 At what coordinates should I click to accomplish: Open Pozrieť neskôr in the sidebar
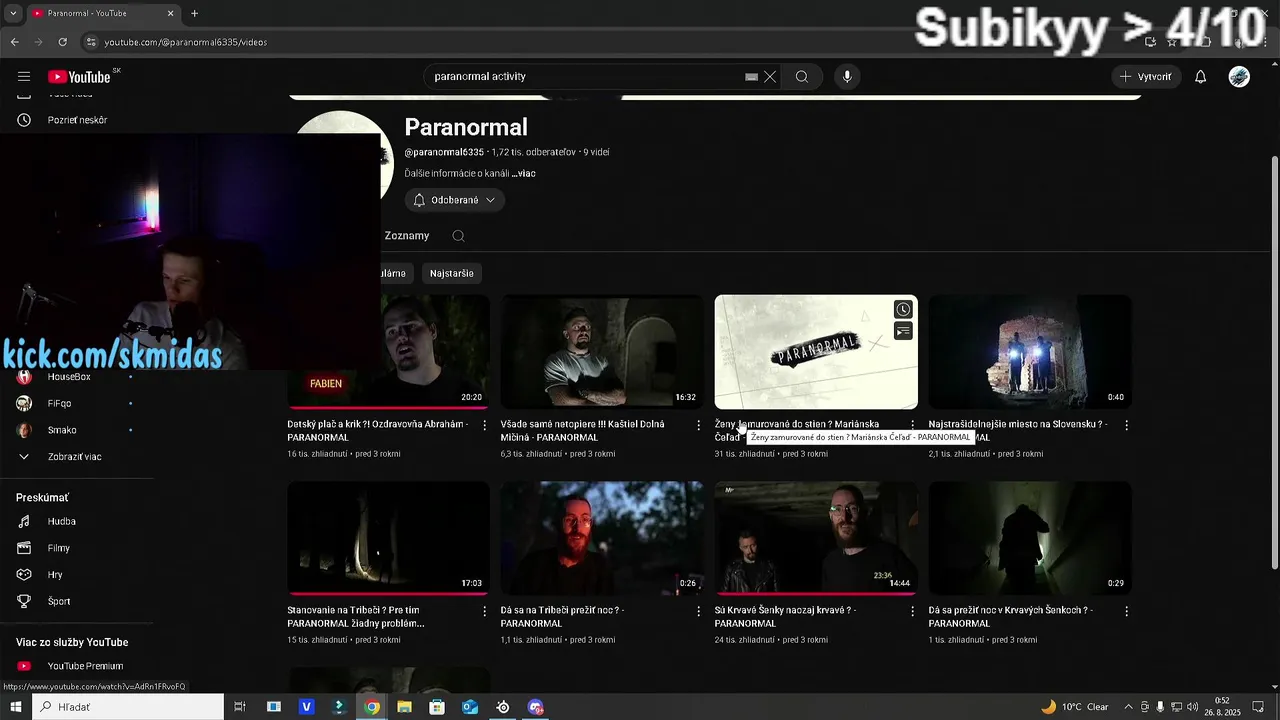[x=77, y=120]
